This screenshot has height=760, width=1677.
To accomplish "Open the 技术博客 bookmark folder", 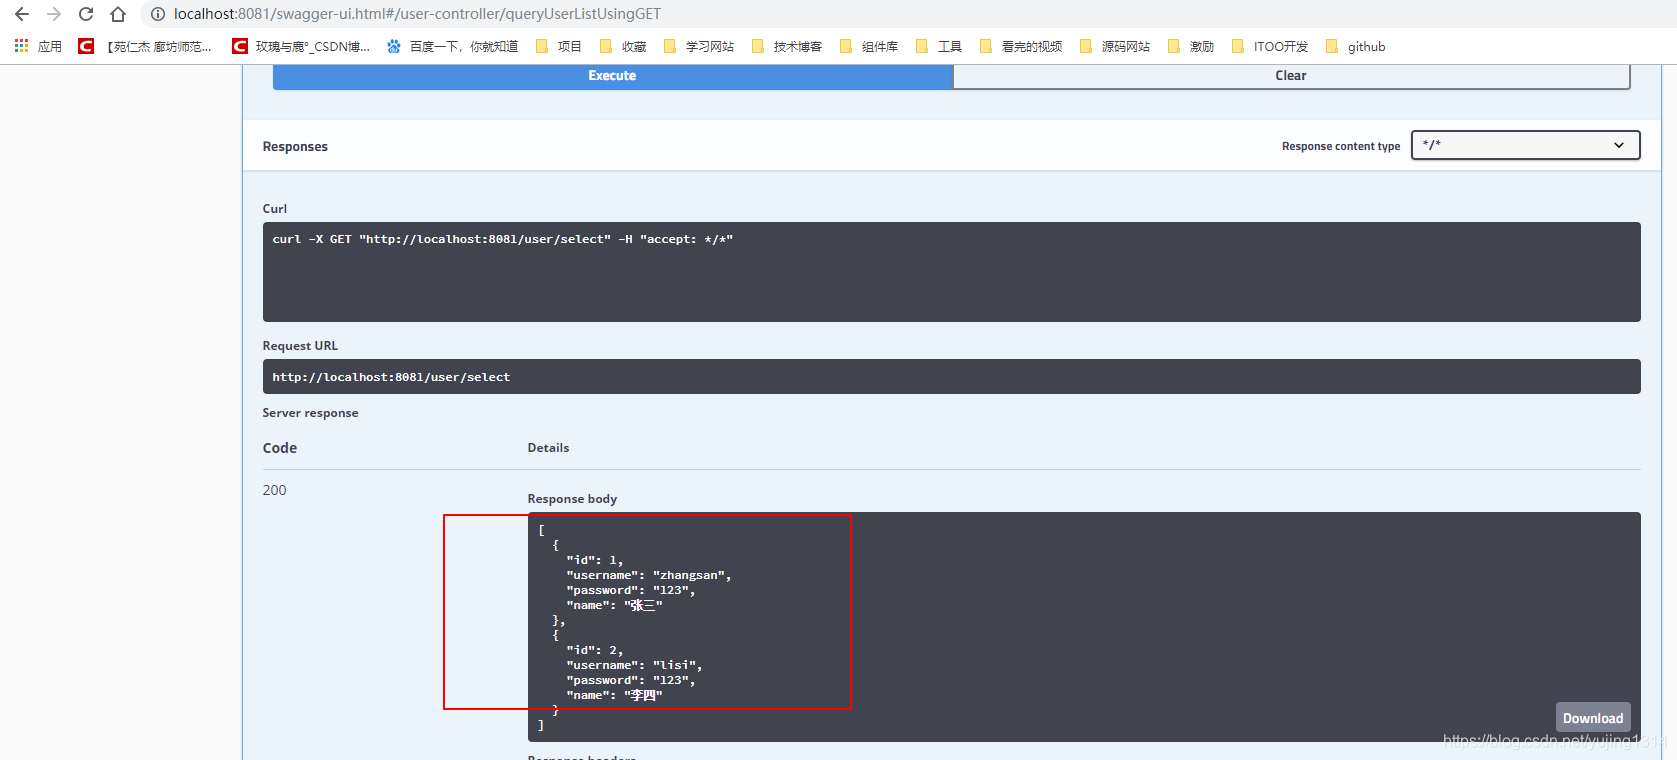I will (787, 46).
